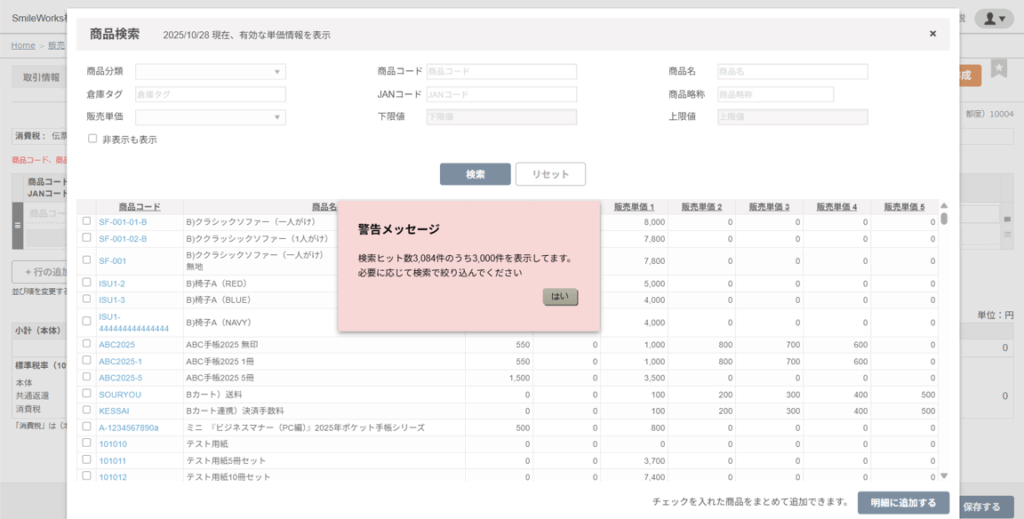This screenshot has height=519, width=1024.
Task: Check the box for product SF-001-01-B
Action: pyautogui.click(x=87, y=221)
